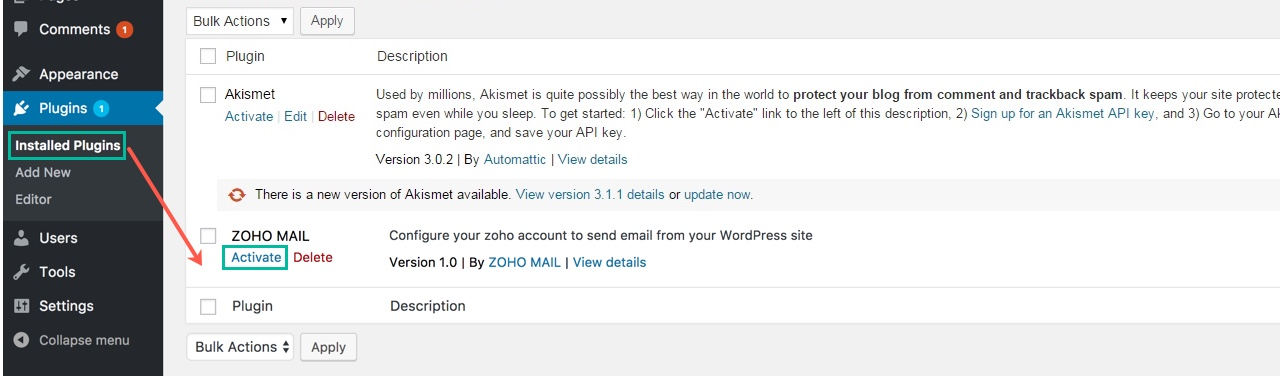
Task: Click the Appearance paintbrush icon
Action: 21,74
